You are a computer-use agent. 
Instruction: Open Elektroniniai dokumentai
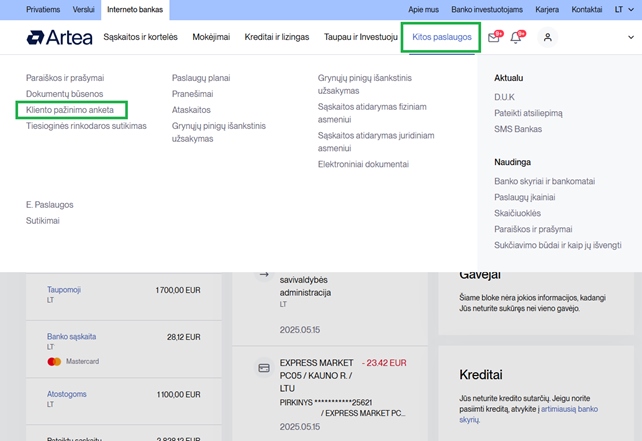[x=363, y=164]
